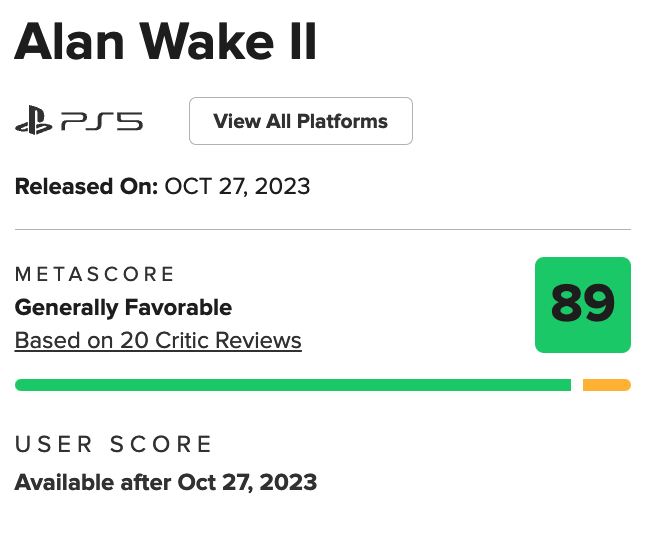Viewport: 650px width, 552px height.
Task: Click the USER SCORE heading
Action: point(114,444)
